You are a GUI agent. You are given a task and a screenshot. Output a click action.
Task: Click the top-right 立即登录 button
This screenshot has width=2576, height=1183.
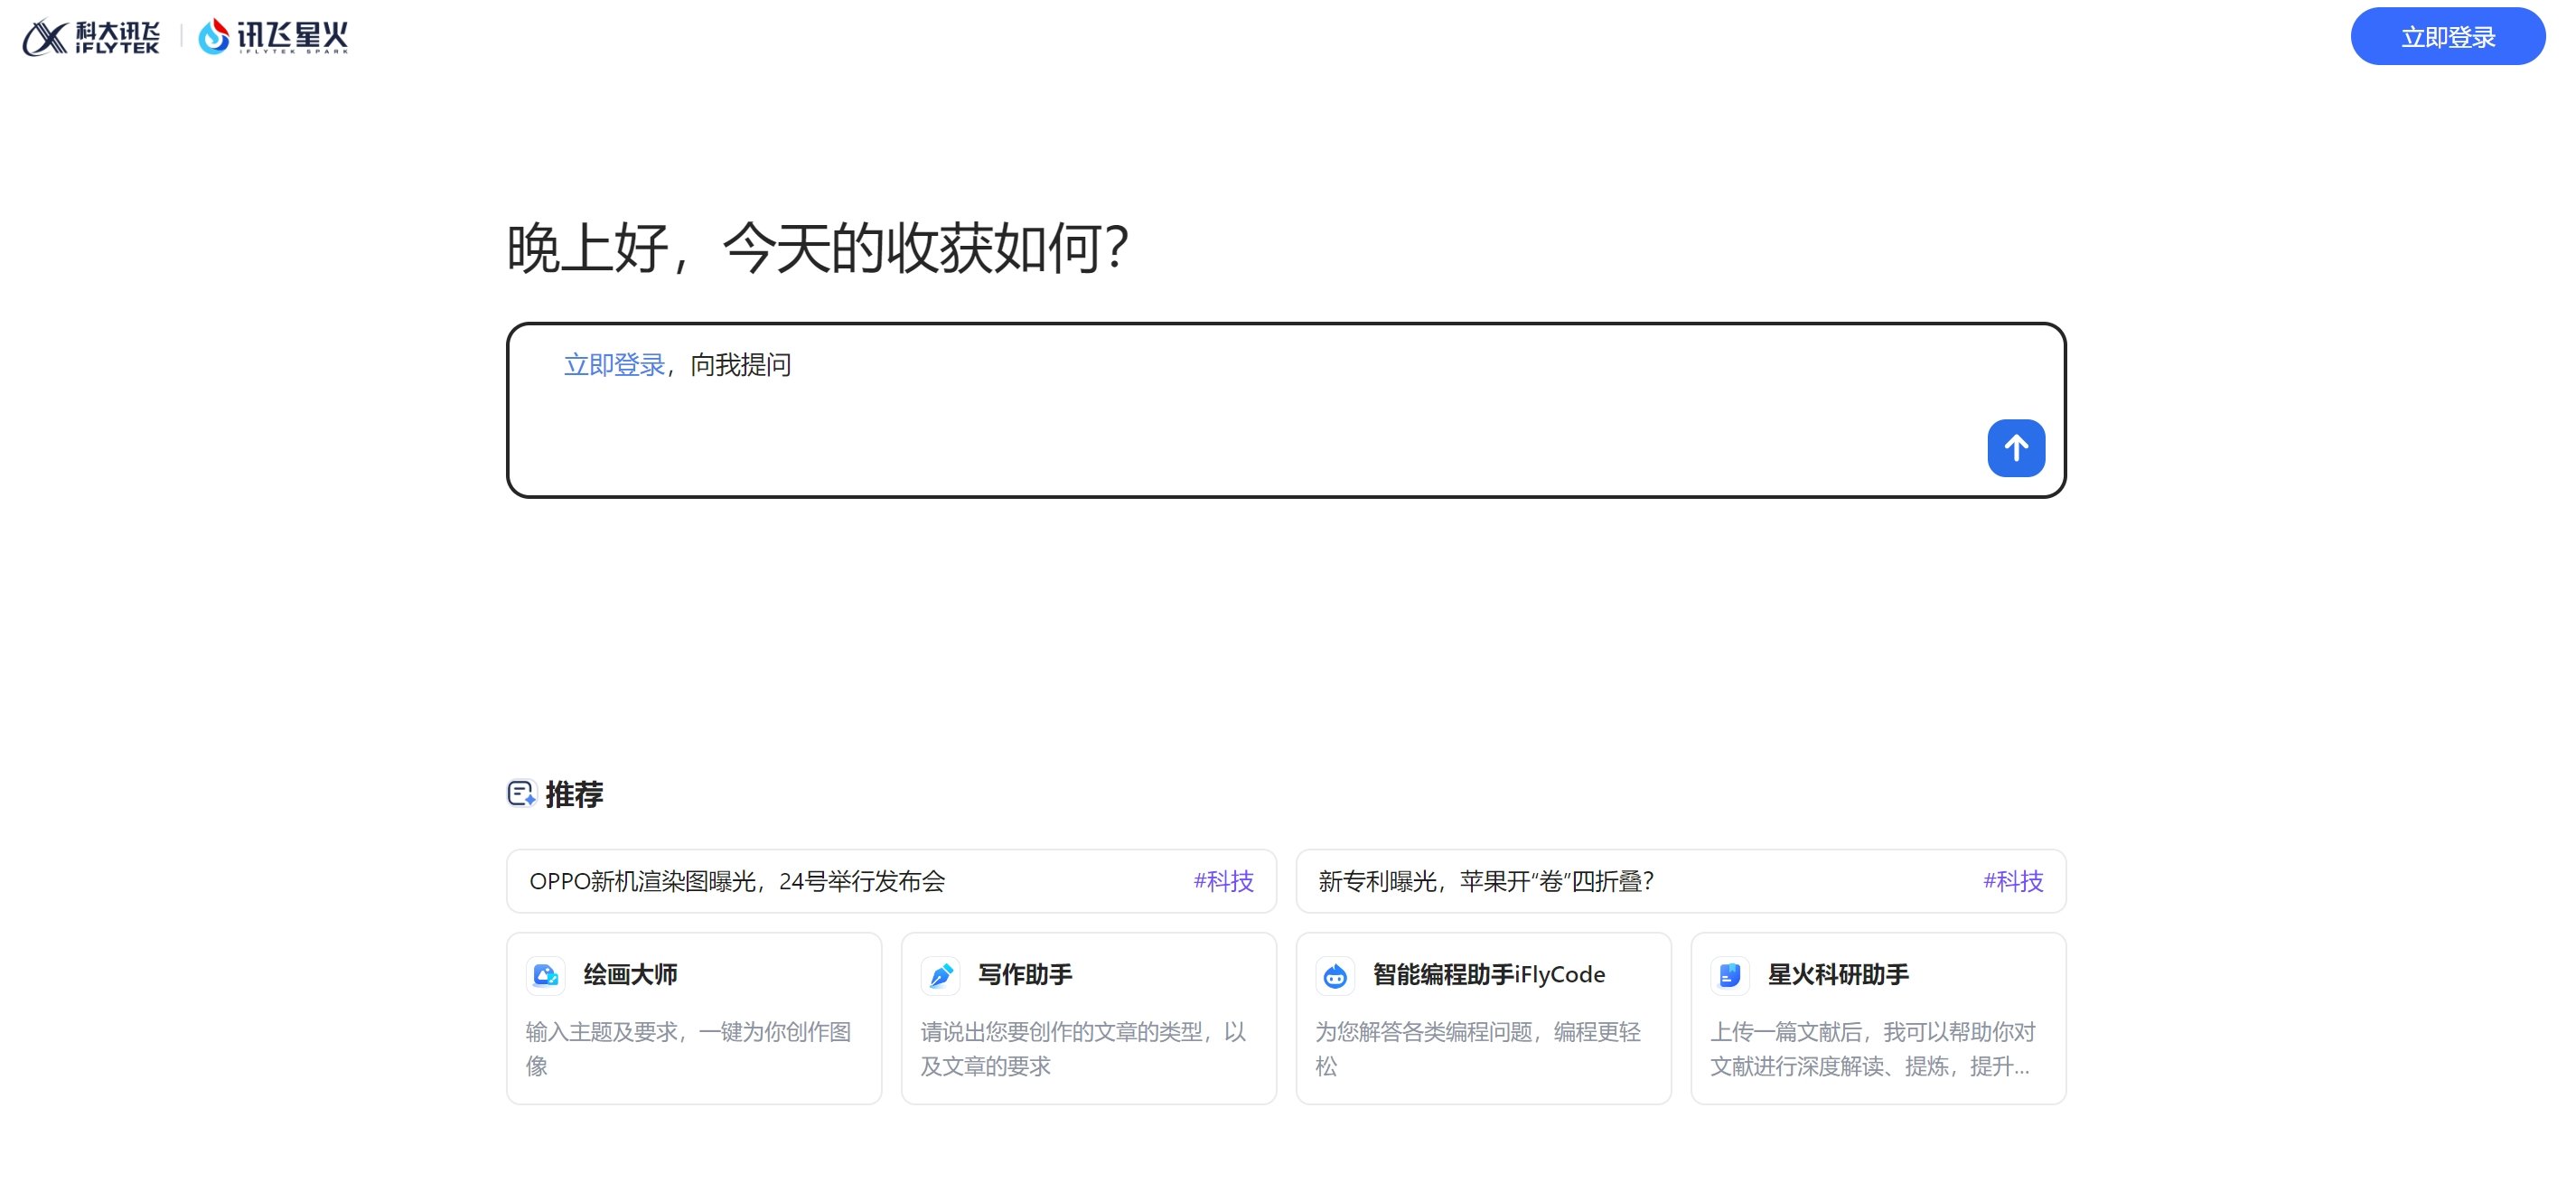[x=2445, y=36]
